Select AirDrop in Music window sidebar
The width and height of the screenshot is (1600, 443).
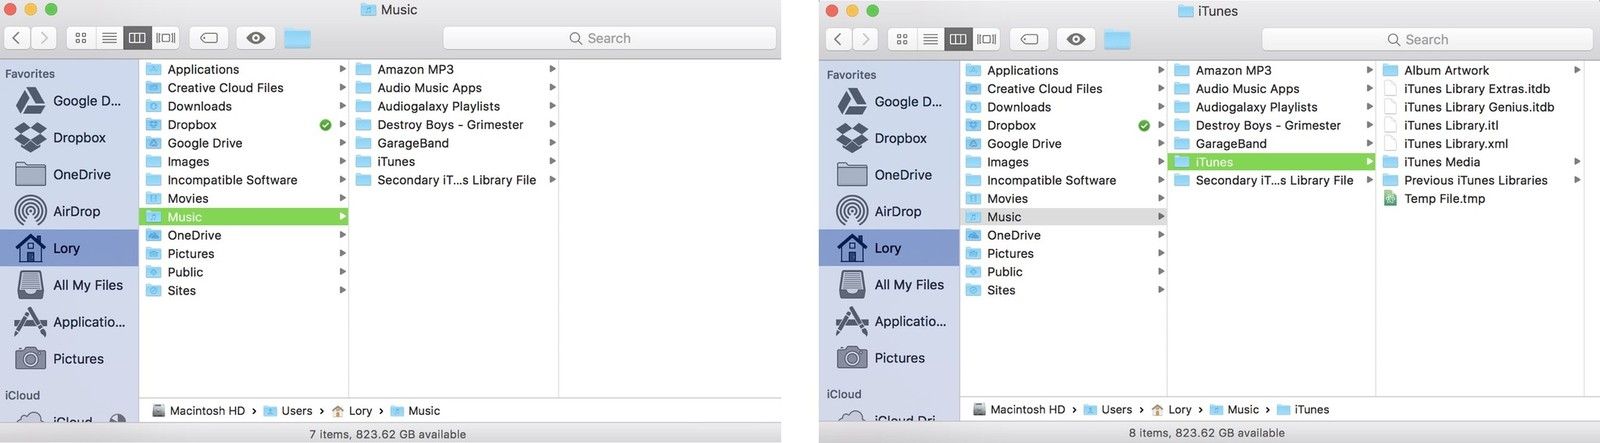(69, 211)
